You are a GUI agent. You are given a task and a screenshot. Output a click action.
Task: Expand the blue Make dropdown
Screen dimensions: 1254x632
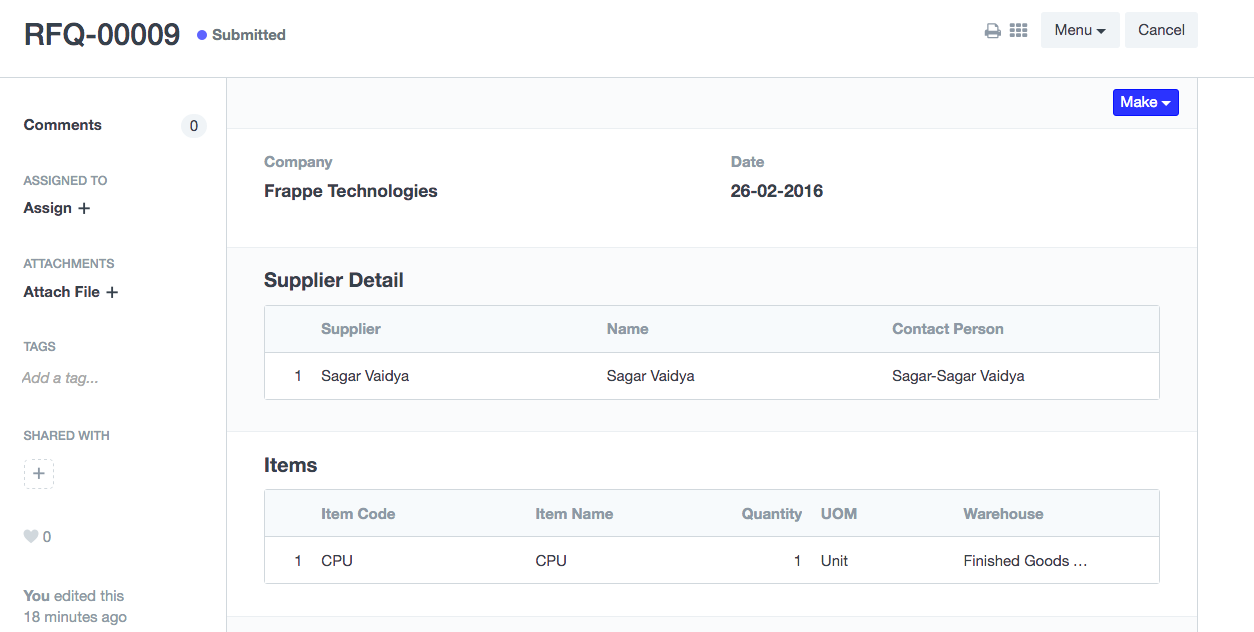point(1145,102)
